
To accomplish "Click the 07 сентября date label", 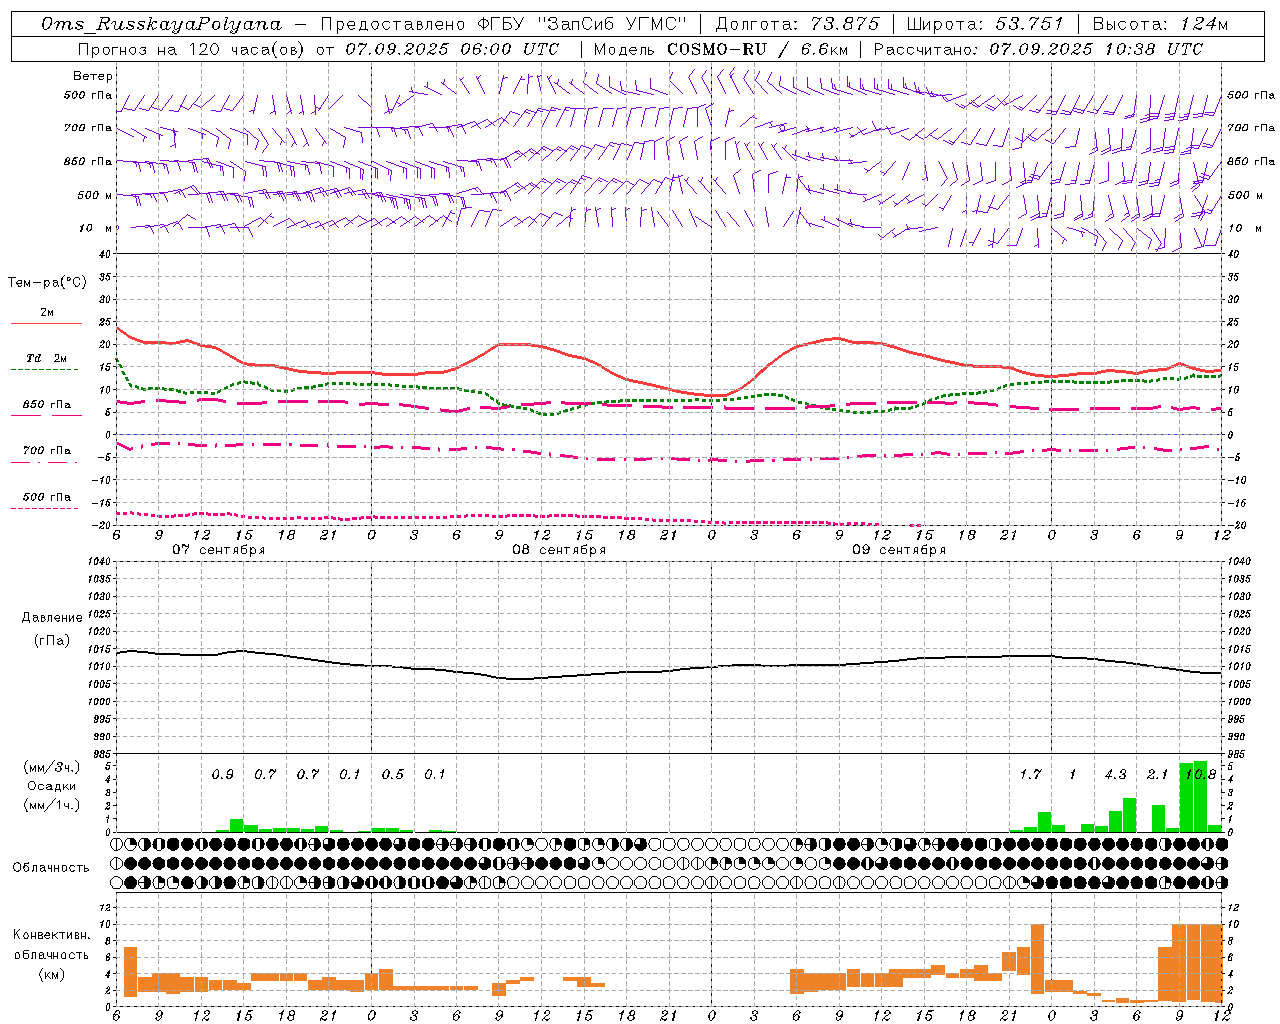I will 219,550.
